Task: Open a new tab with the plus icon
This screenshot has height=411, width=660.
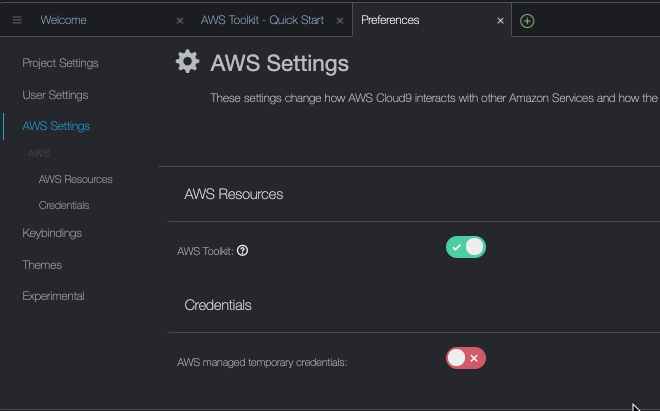Action: 527,21
